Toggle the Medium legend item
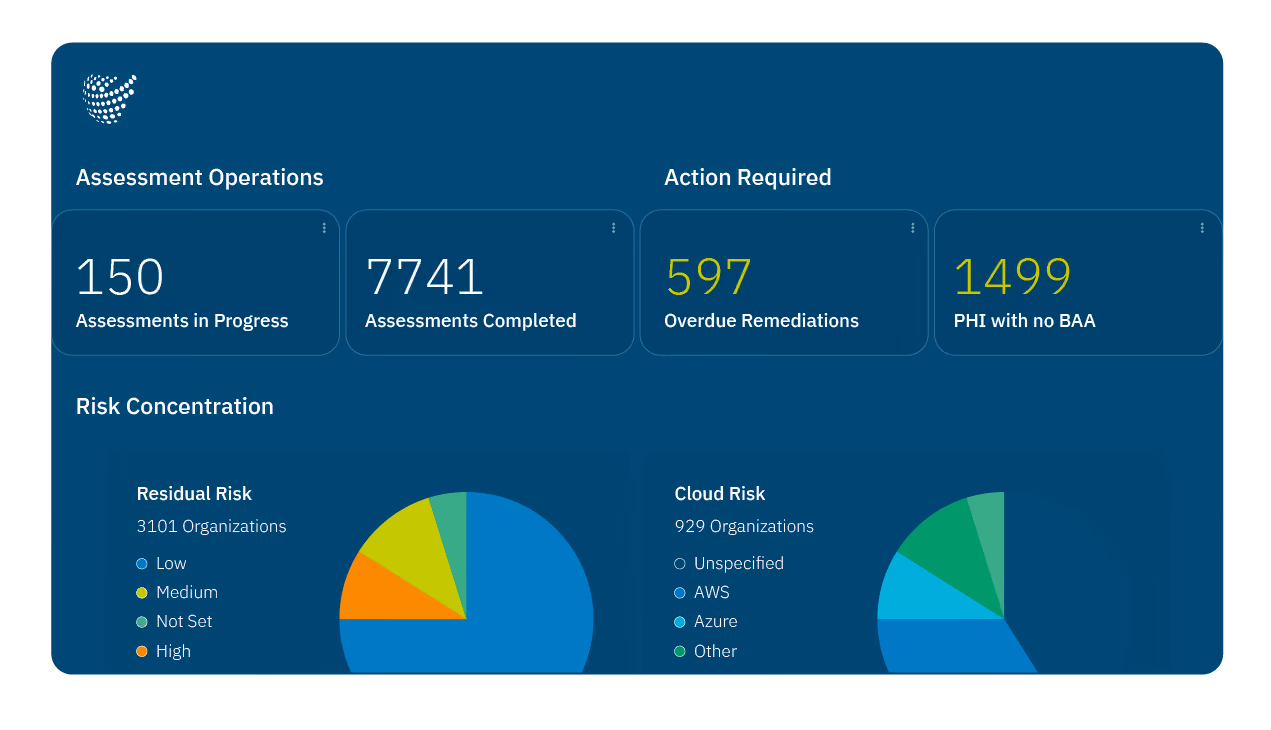Viewport: 1271px width, 730px height. [x=177, y=593]
